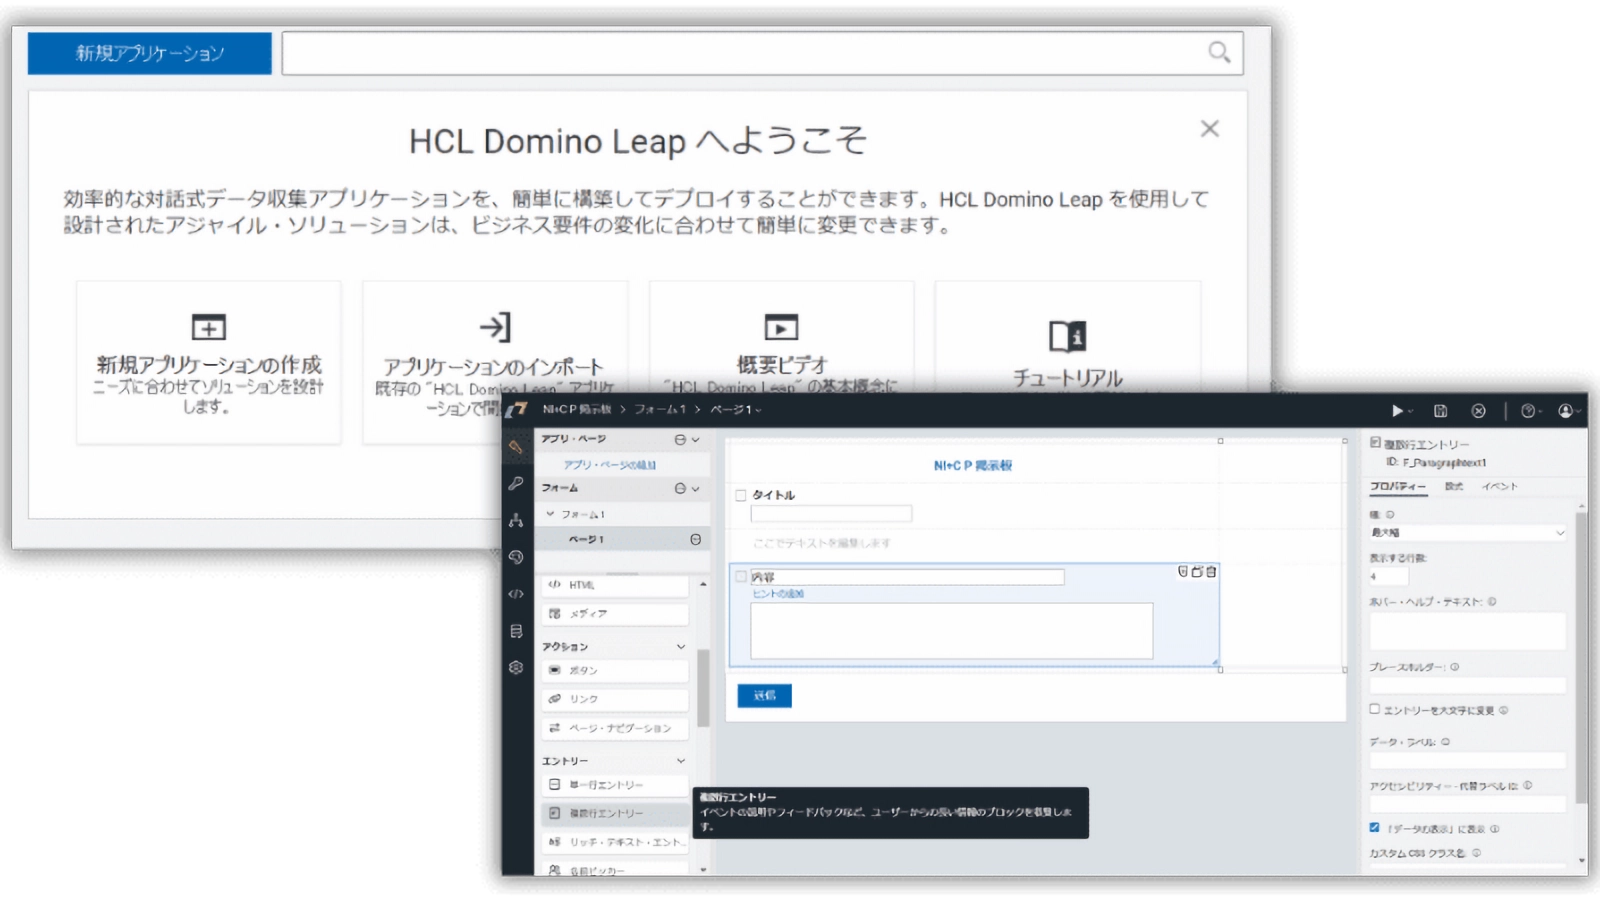
Task: Delete the 内容 field using the trash icon
Action: (1210, 574)
